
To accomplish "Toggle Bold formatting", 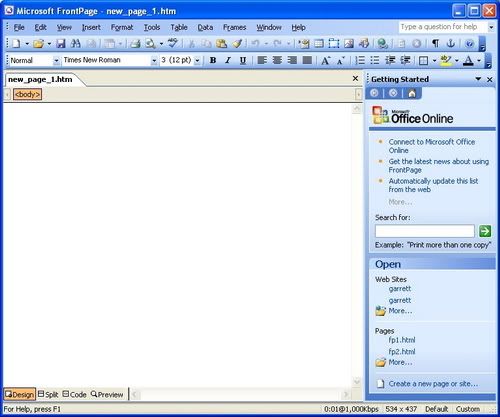I will pos(213,60).
